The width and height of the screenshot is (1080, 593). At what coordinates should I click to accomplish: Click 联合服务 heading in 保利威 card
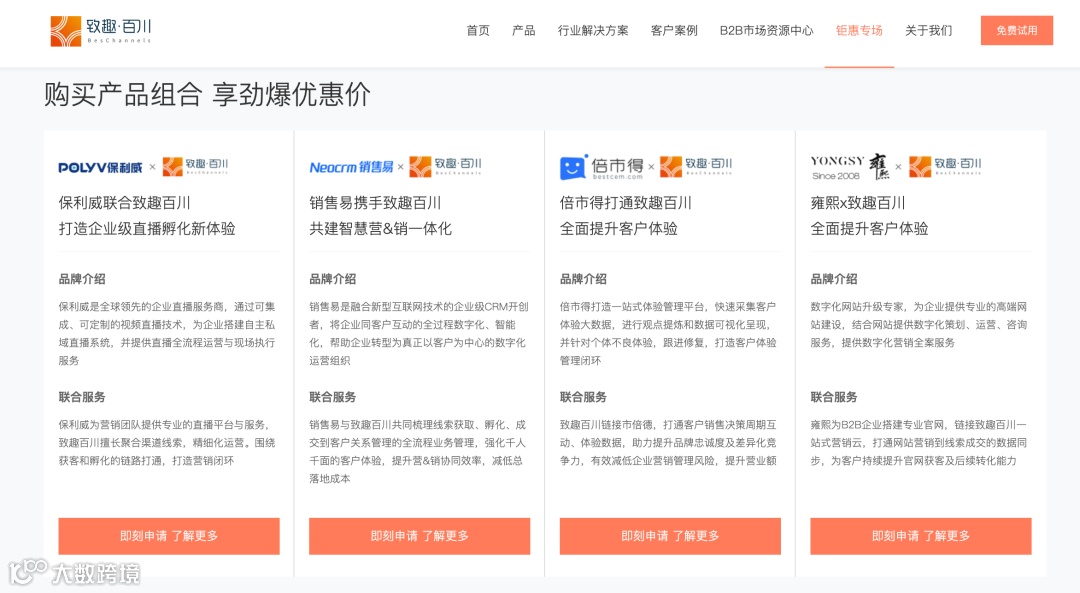(x=82, y=397)
